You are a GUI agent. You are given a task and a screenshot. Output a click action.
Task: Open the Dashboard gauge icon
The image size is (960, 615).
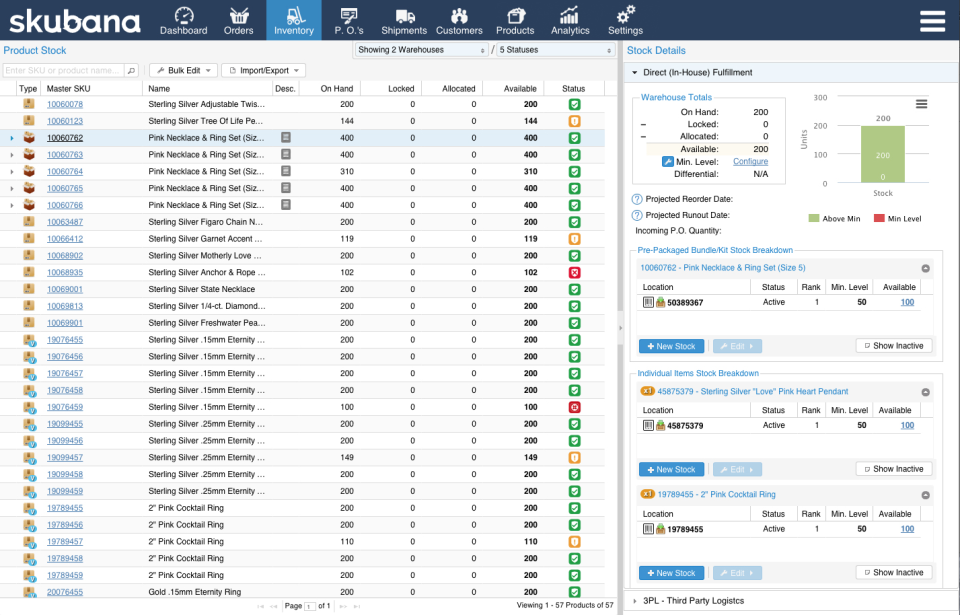click(x=184, y=15)
